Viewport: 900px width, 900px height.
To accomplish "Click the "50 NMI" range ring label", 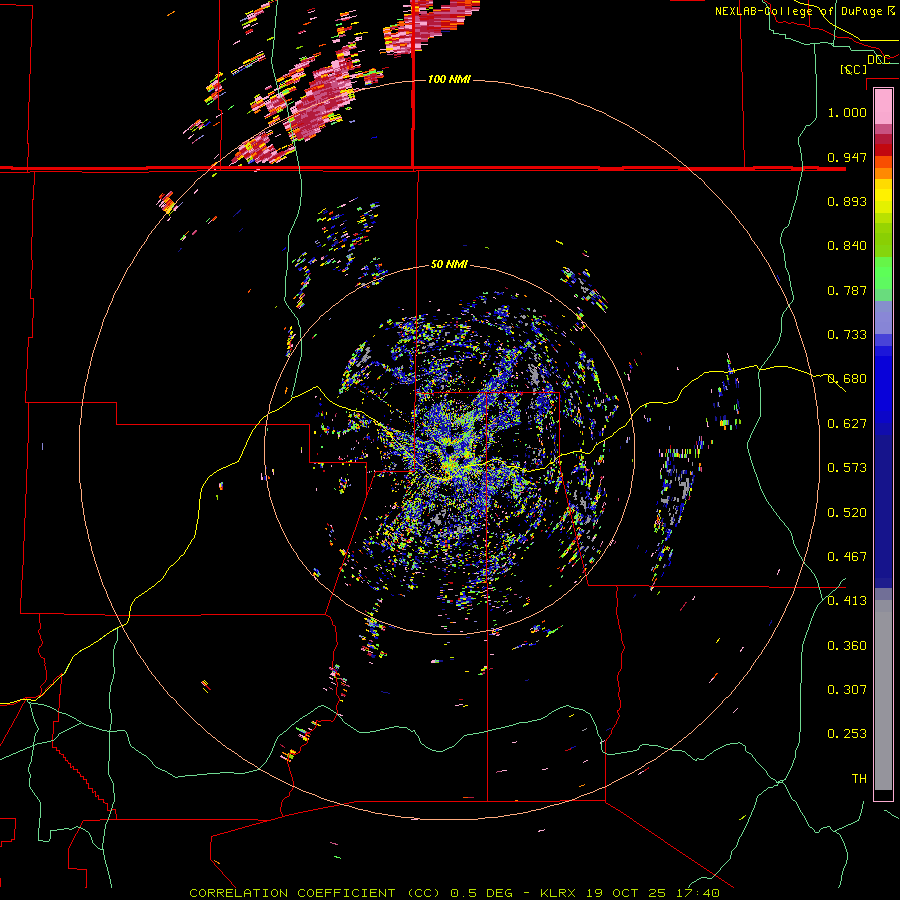I will point(449,265).
